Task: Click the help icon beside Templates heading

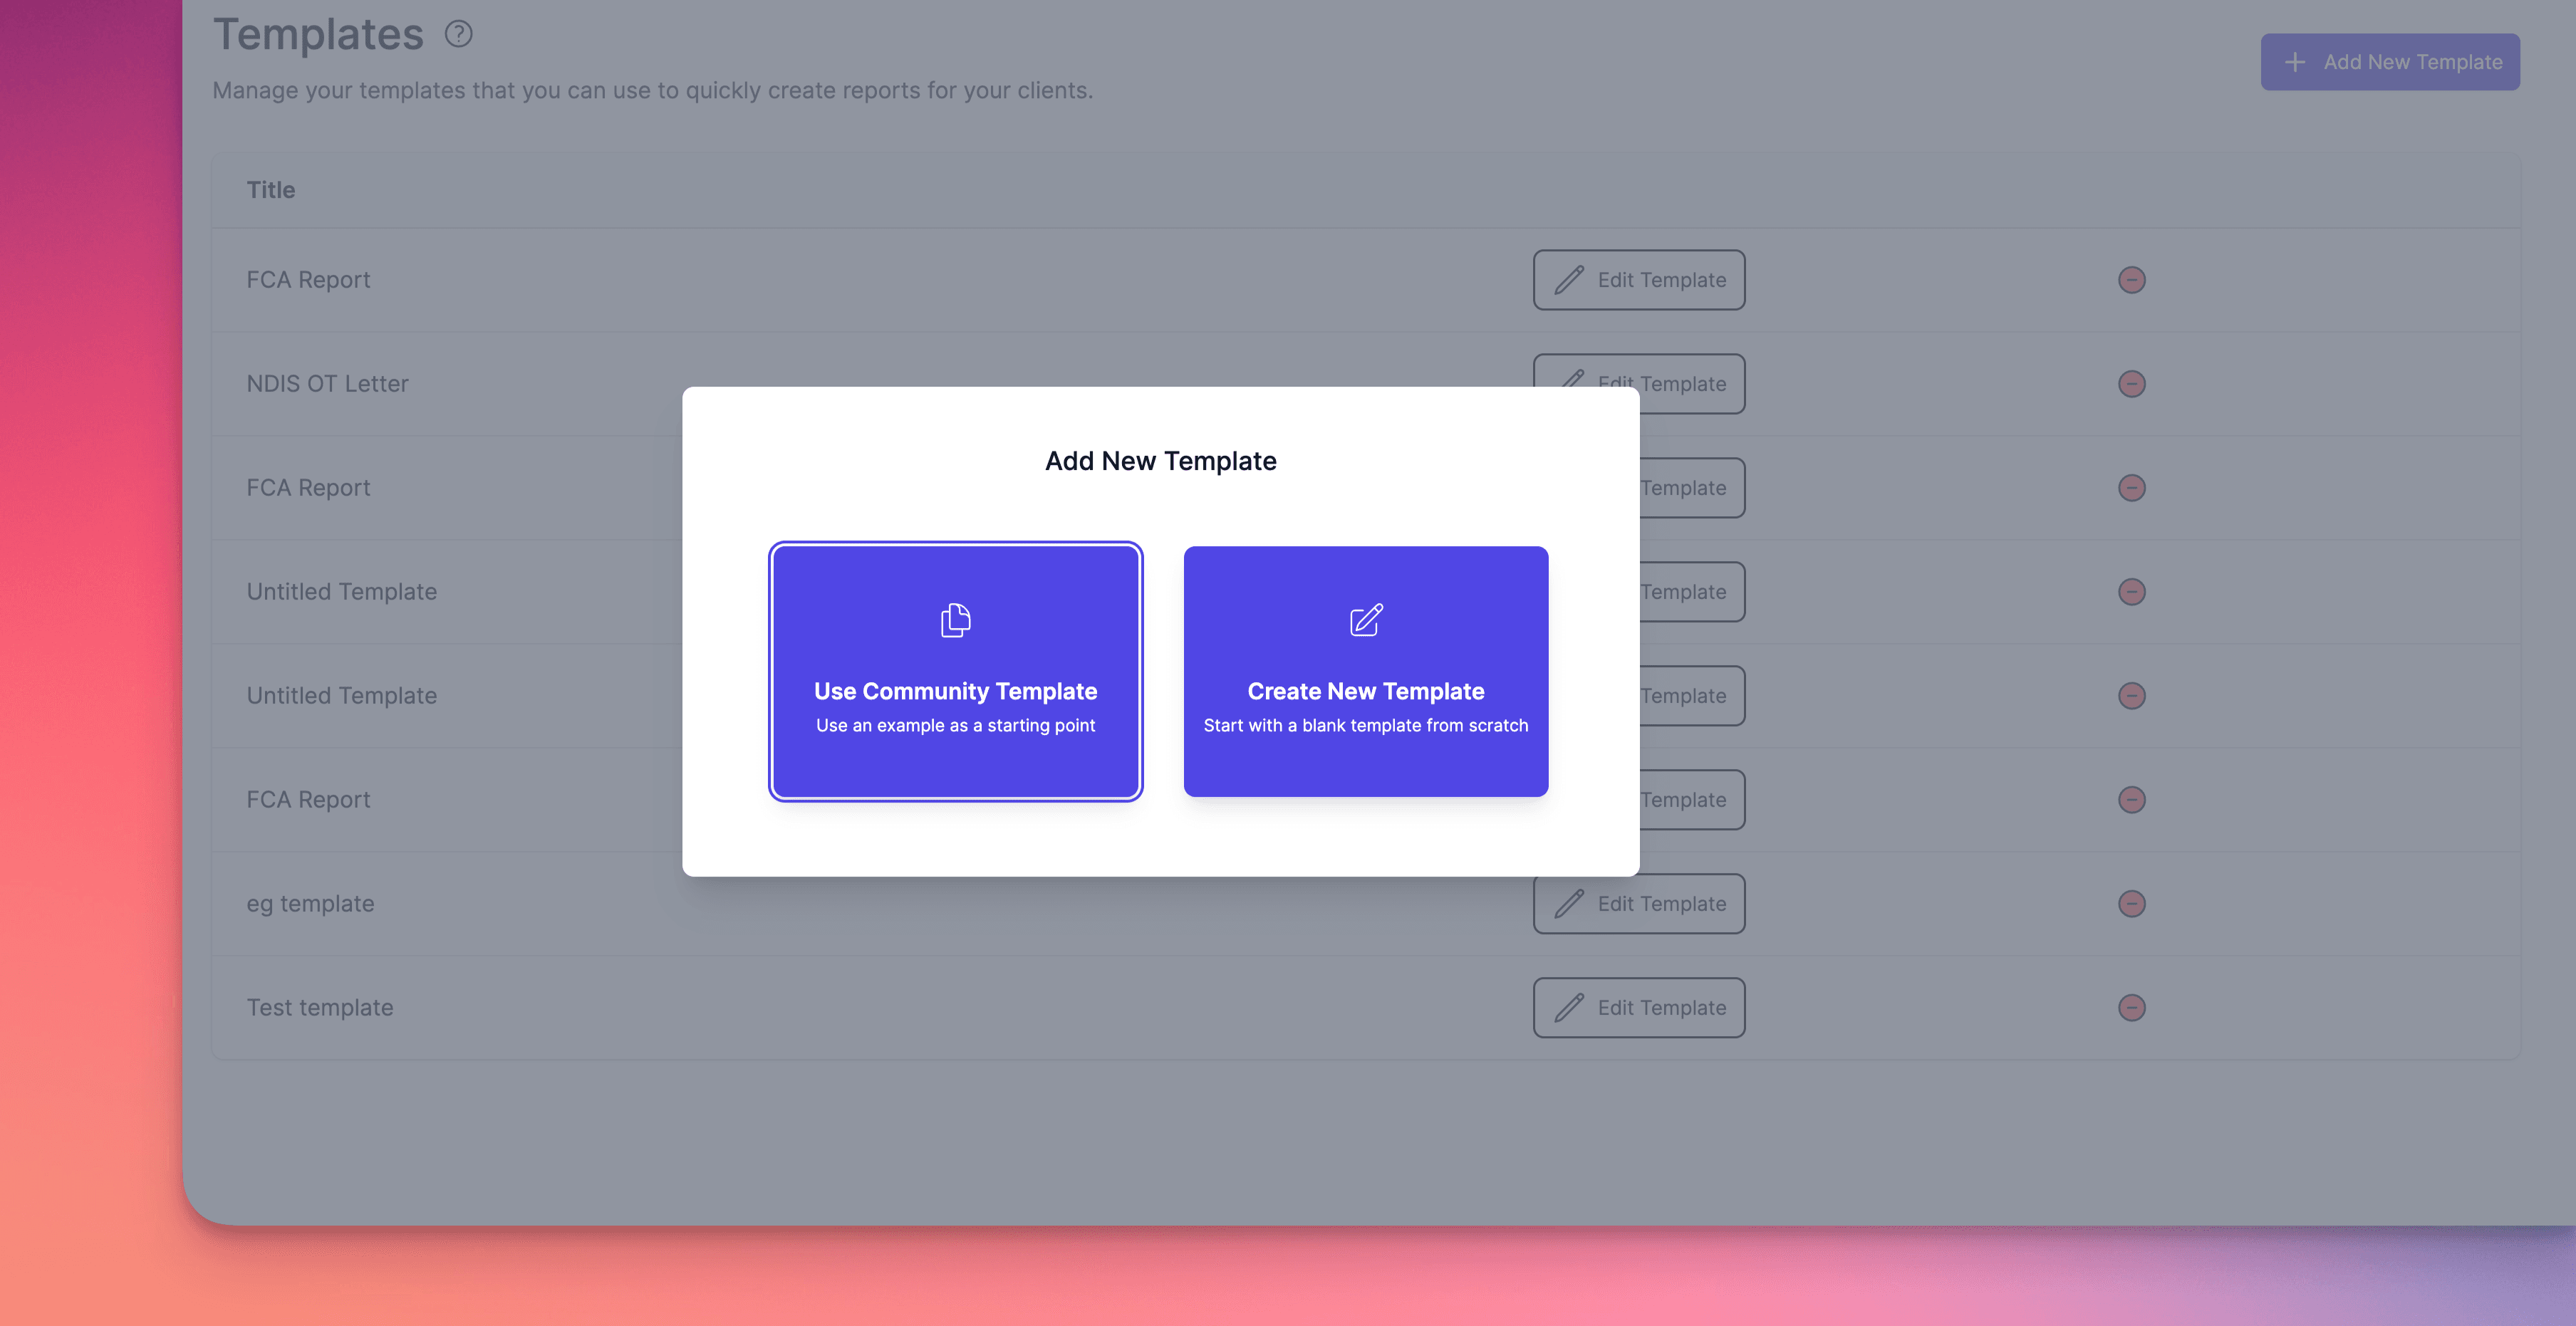Action: (458, 35)
